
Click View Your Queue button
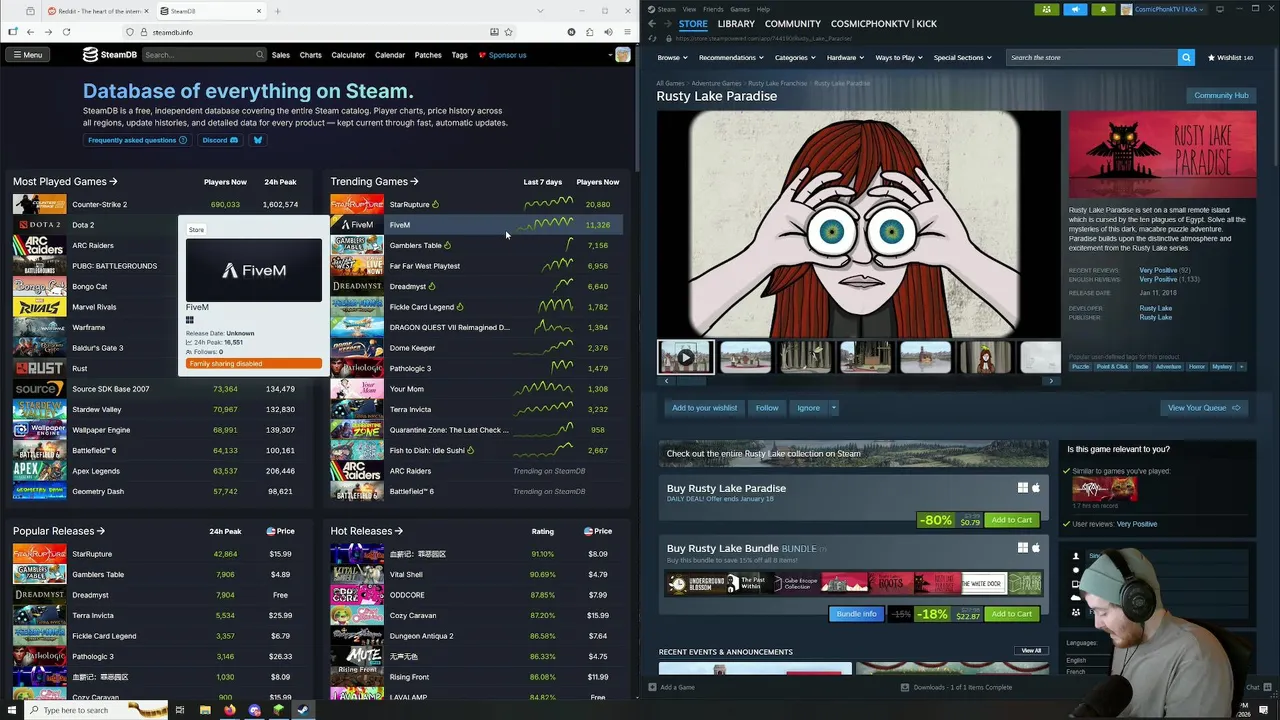click(1203, 408)
